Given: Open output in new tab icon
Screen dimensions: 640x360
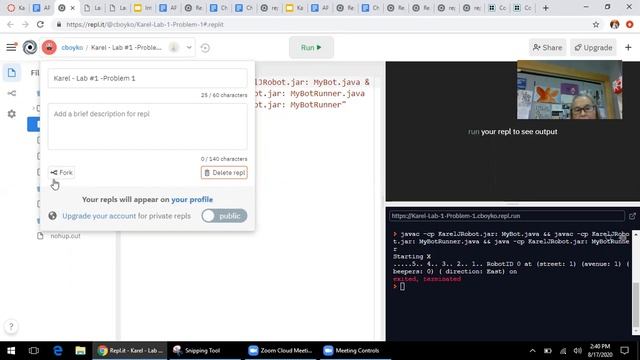Looking at the screenshot, I should [632, 216].
